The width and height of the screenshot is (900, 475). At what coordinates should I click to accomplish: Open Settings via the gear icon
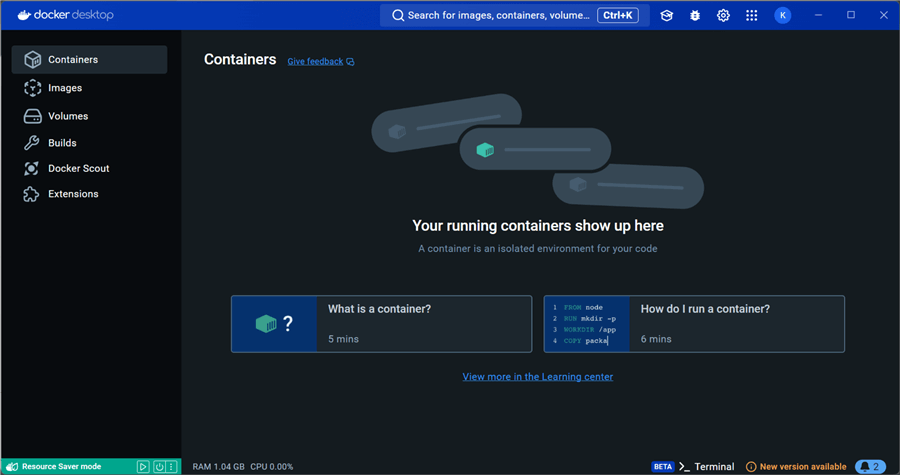723,15
